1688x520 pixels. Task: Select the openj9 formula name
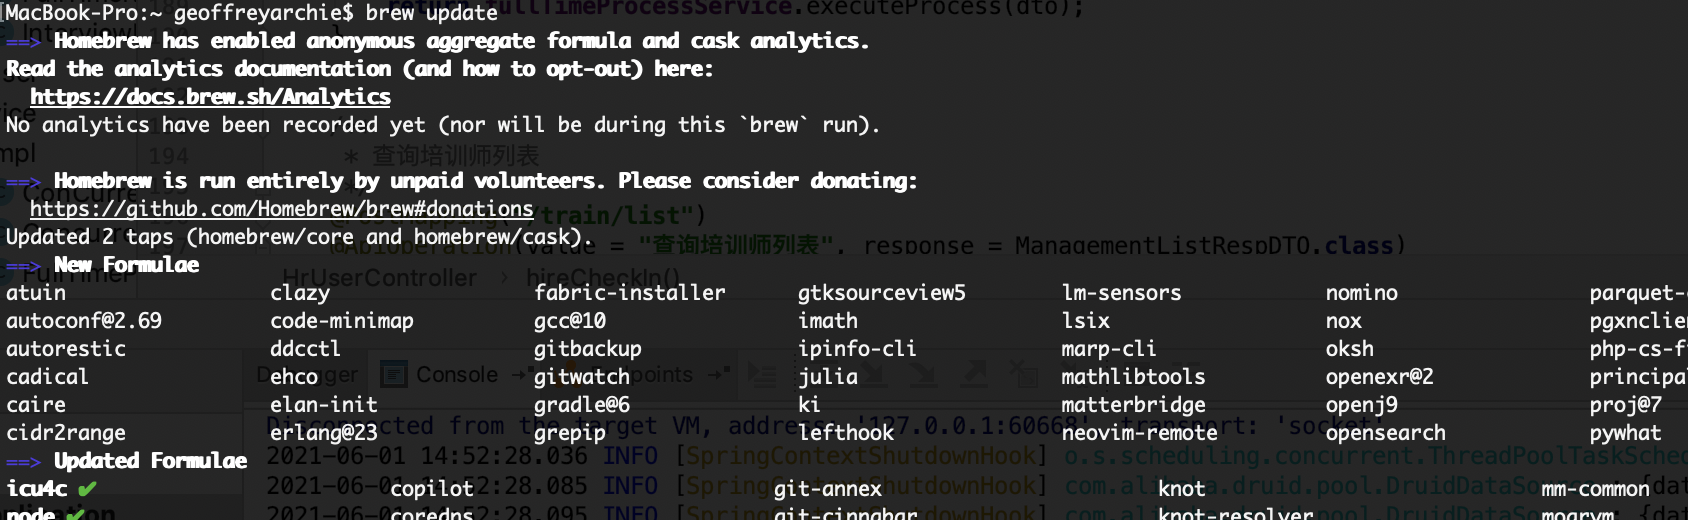pyautogui.click(x=1362, y=405)
